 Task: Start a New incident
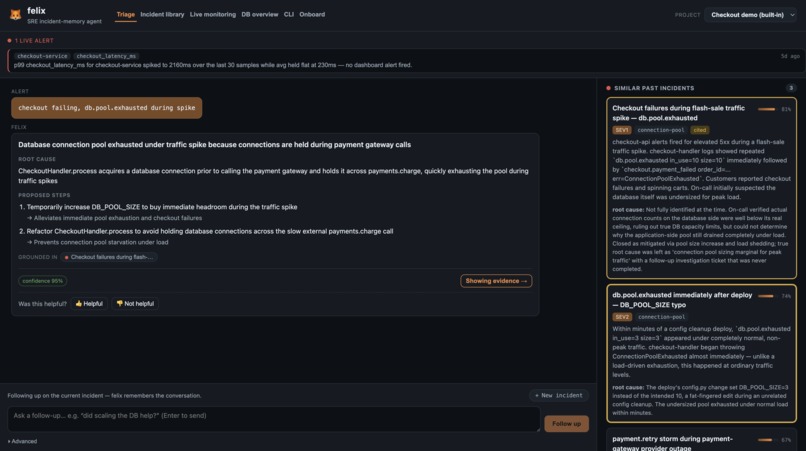(x=559, y=395)
